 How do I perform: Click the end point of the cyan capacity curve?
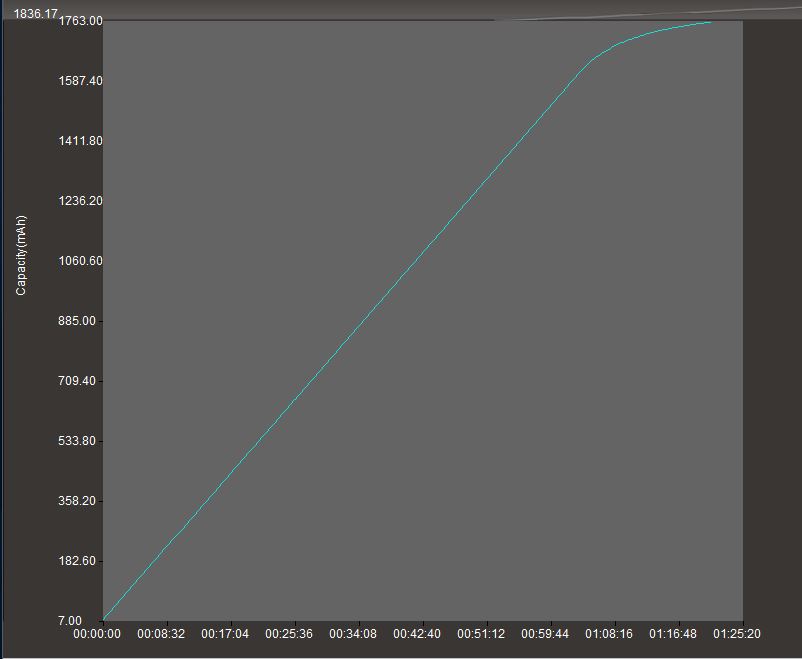710,22
